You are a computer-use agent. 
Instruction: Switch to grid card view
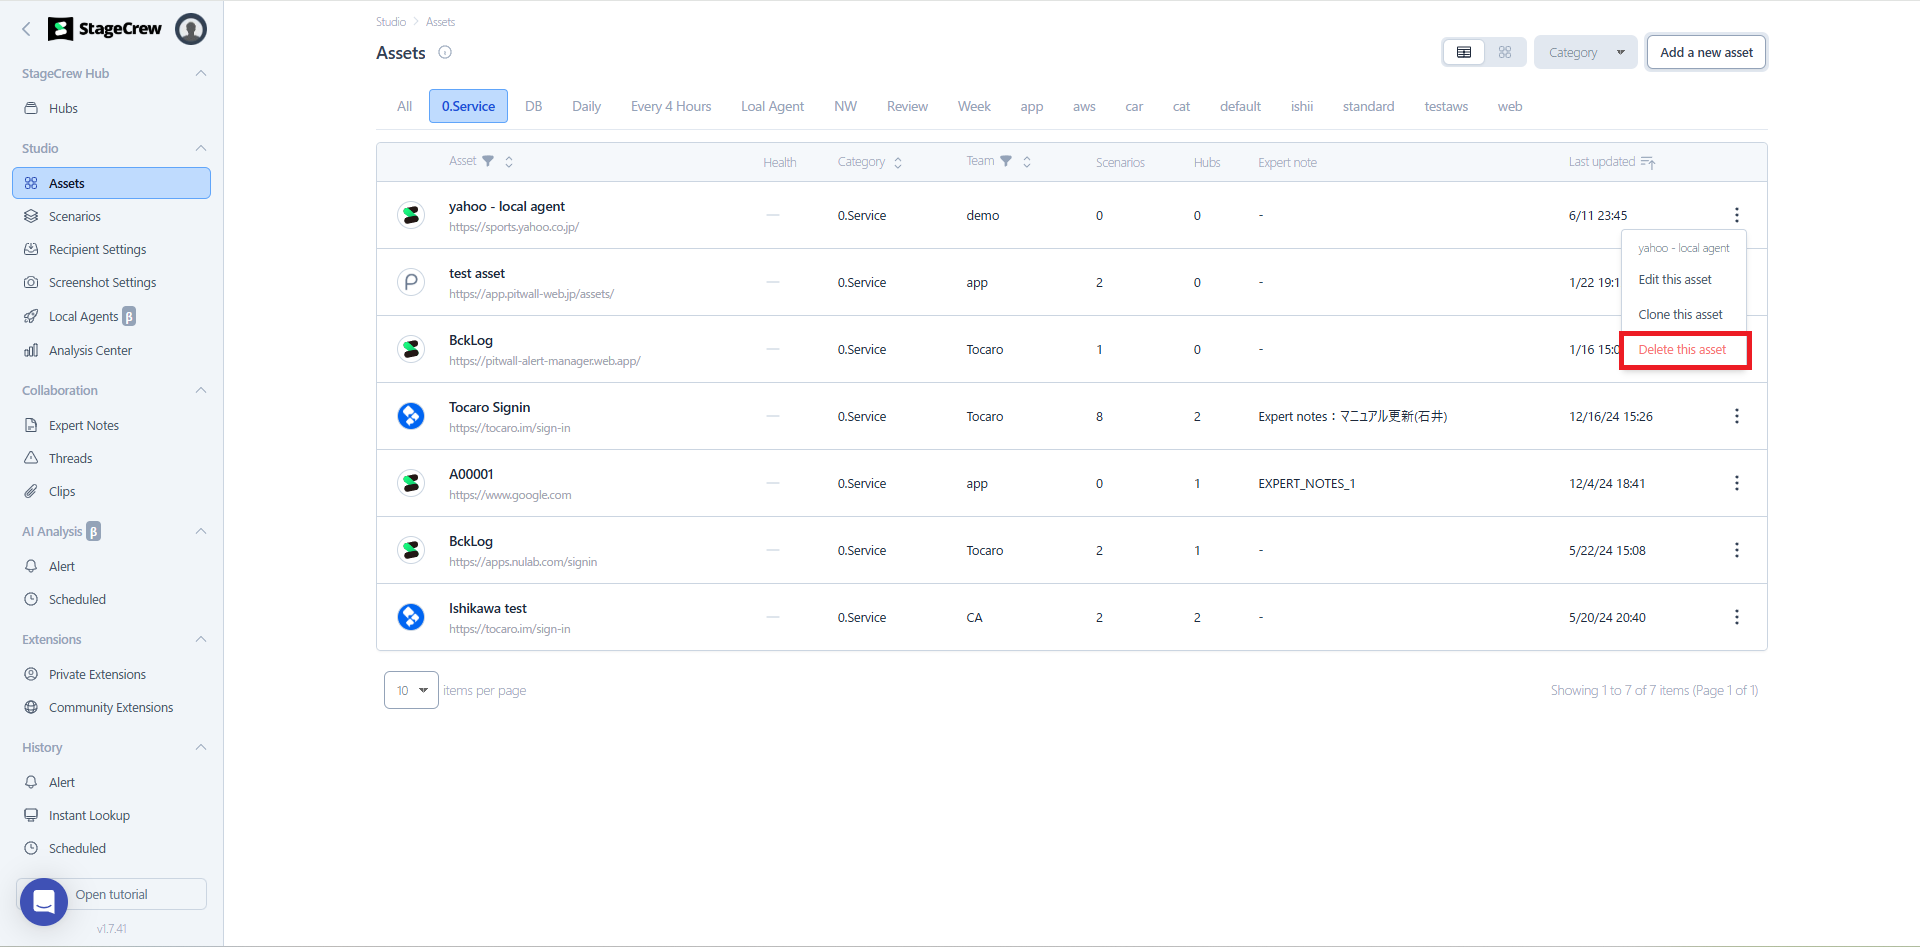coord(1504,52)
